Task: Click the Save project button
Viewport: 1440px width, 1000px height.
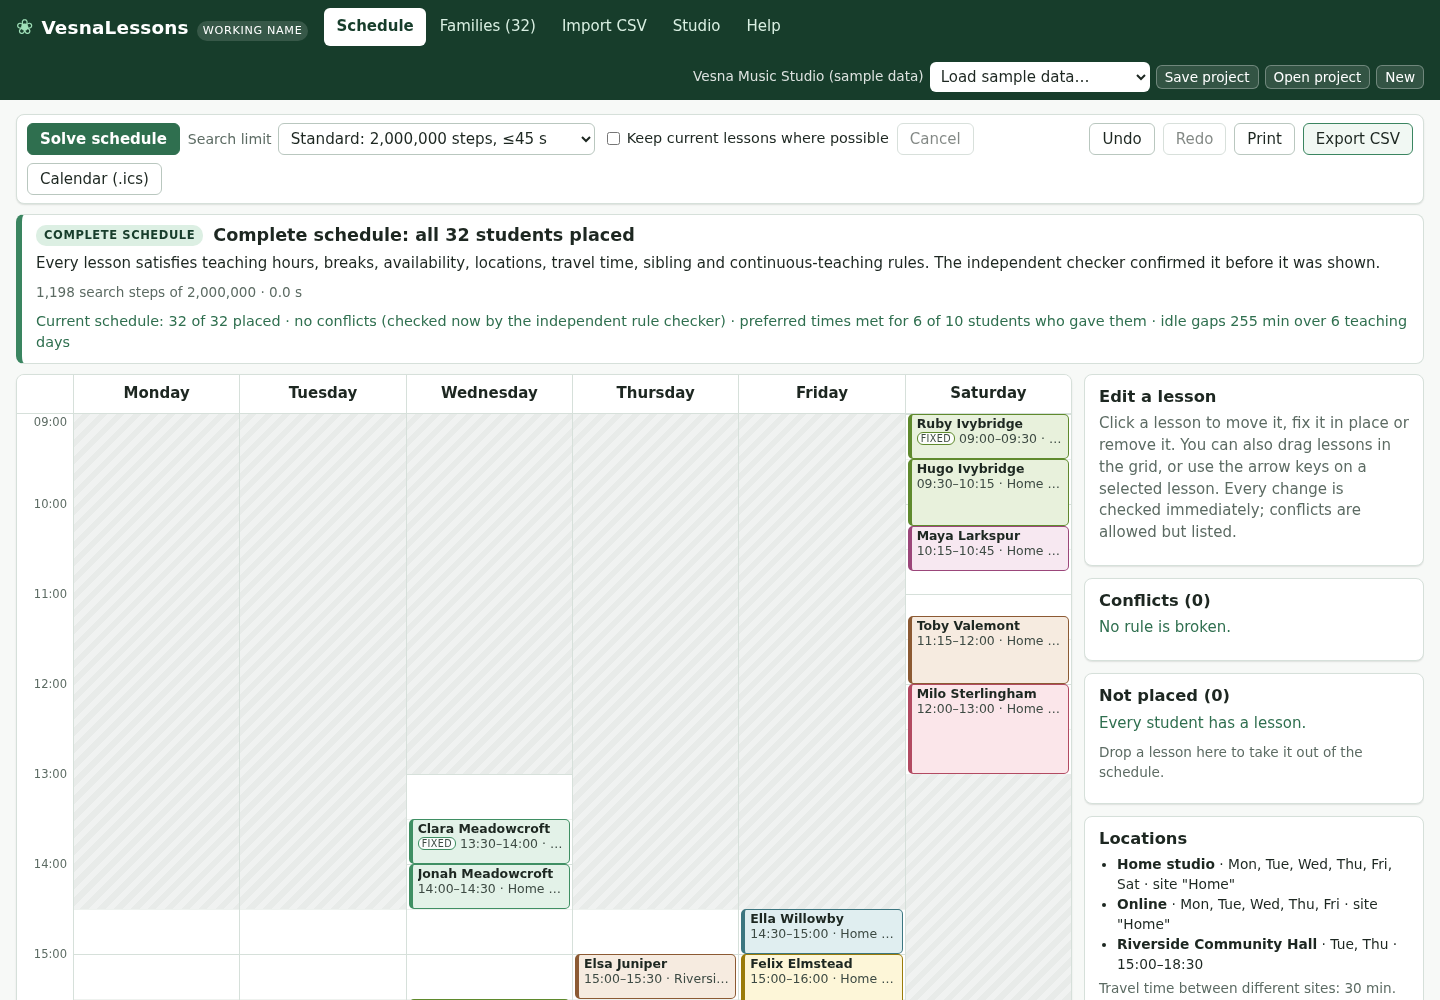Action: pyautogui.click(x=1207, y=77)
